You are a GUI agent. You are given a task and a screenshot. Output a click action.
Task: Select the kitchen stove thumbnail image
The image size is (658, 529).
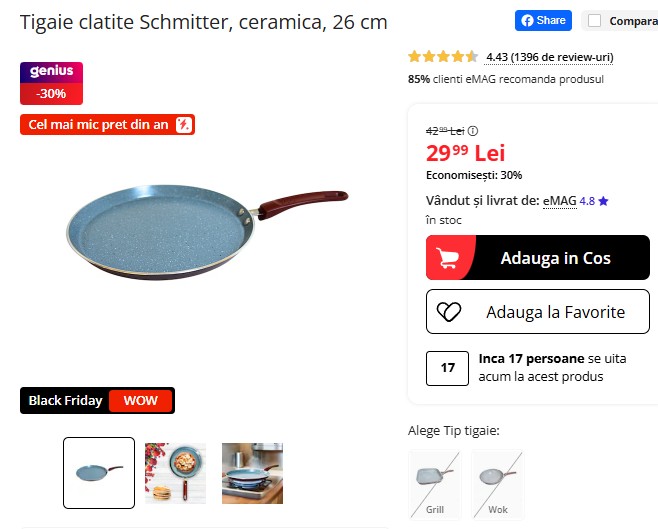pos(252,473)
